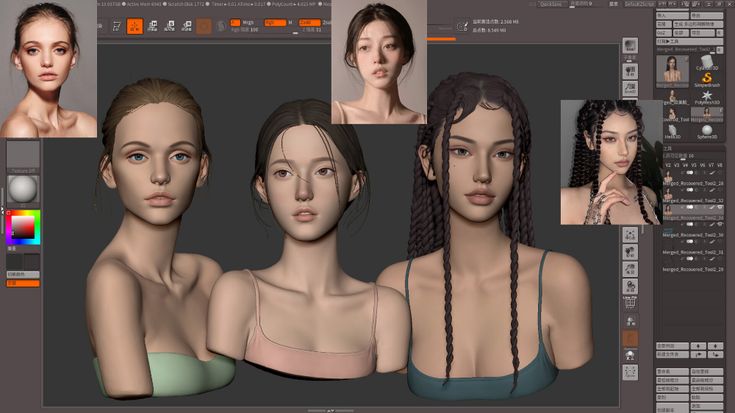Toggle the orange Zadd button
This screenshot has width=735, height=413.
(310, 23)
